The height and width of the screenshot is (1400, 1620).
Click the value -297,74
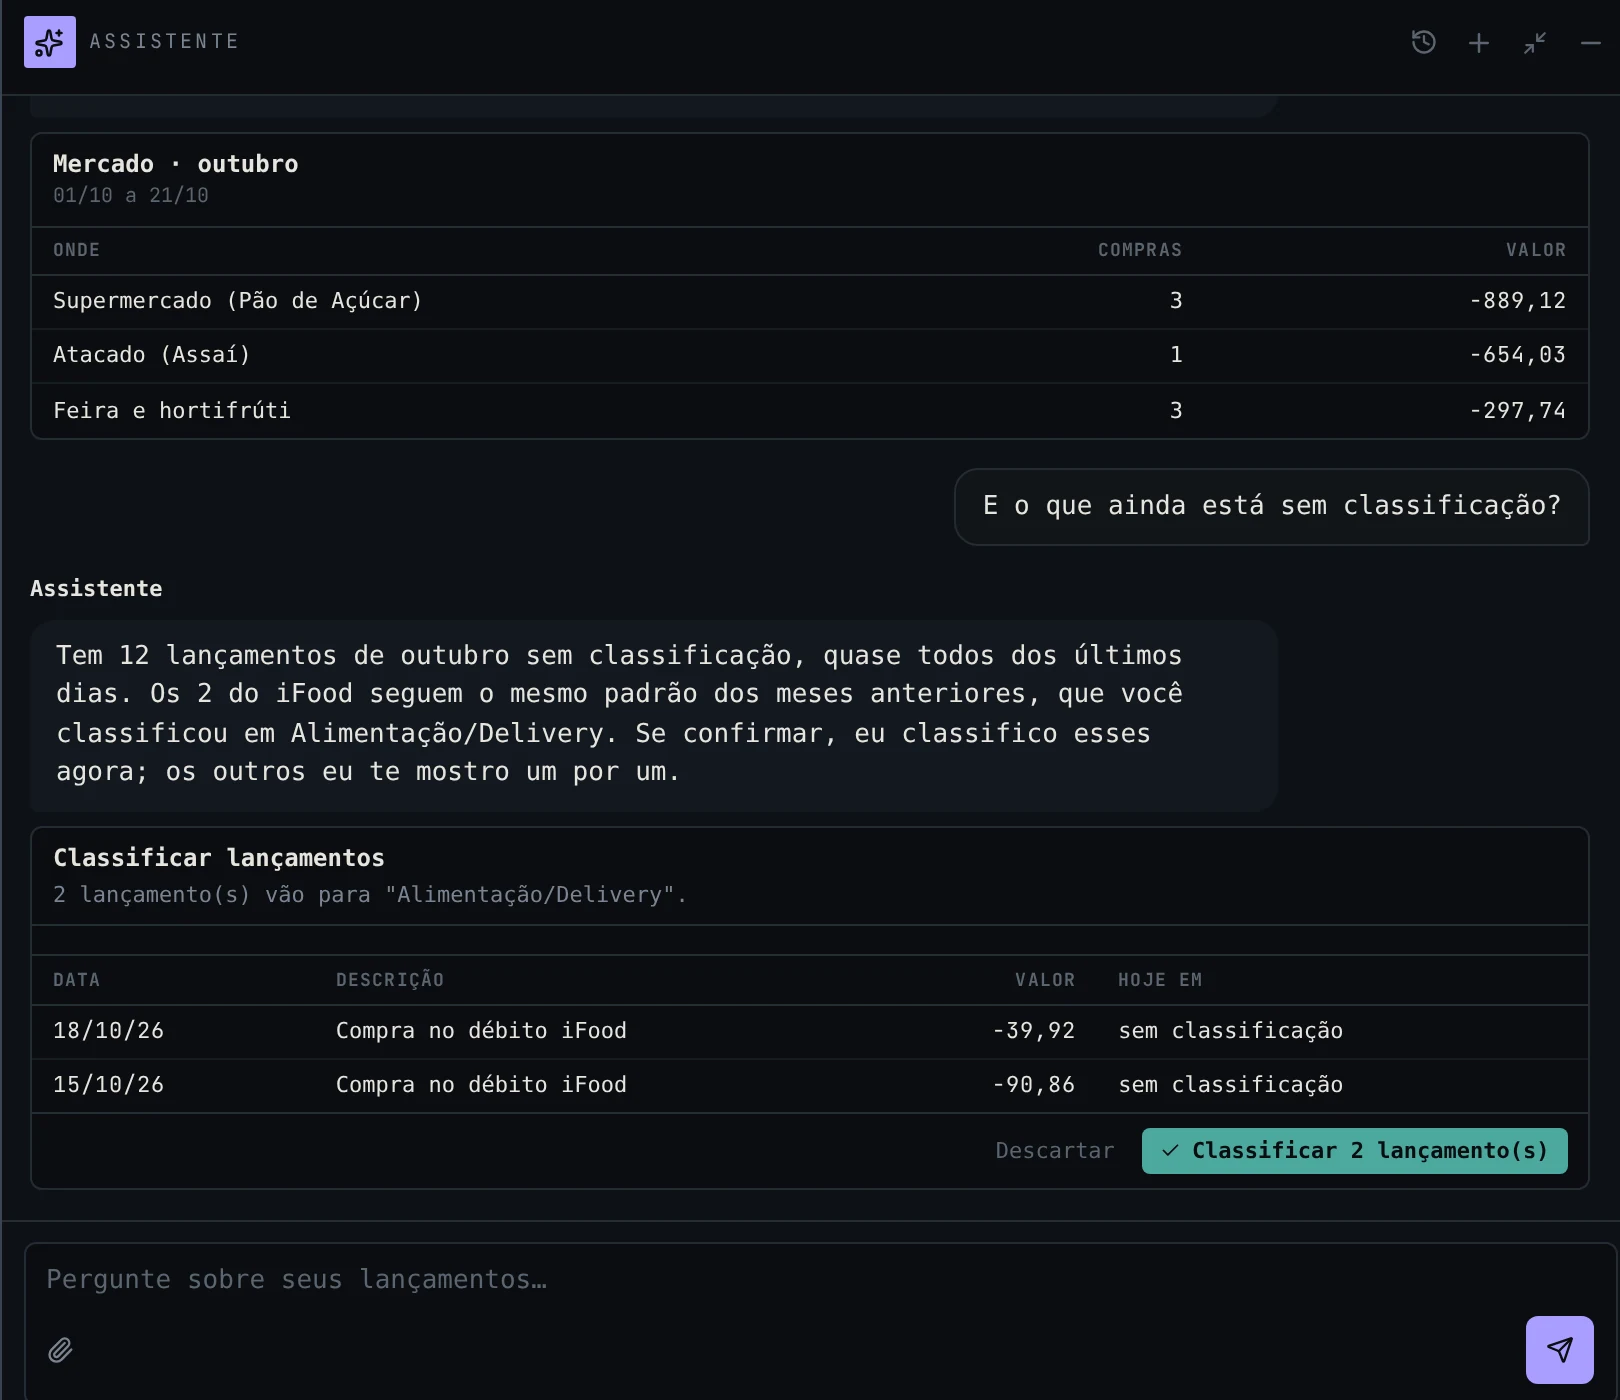[x=1517, y=411]
